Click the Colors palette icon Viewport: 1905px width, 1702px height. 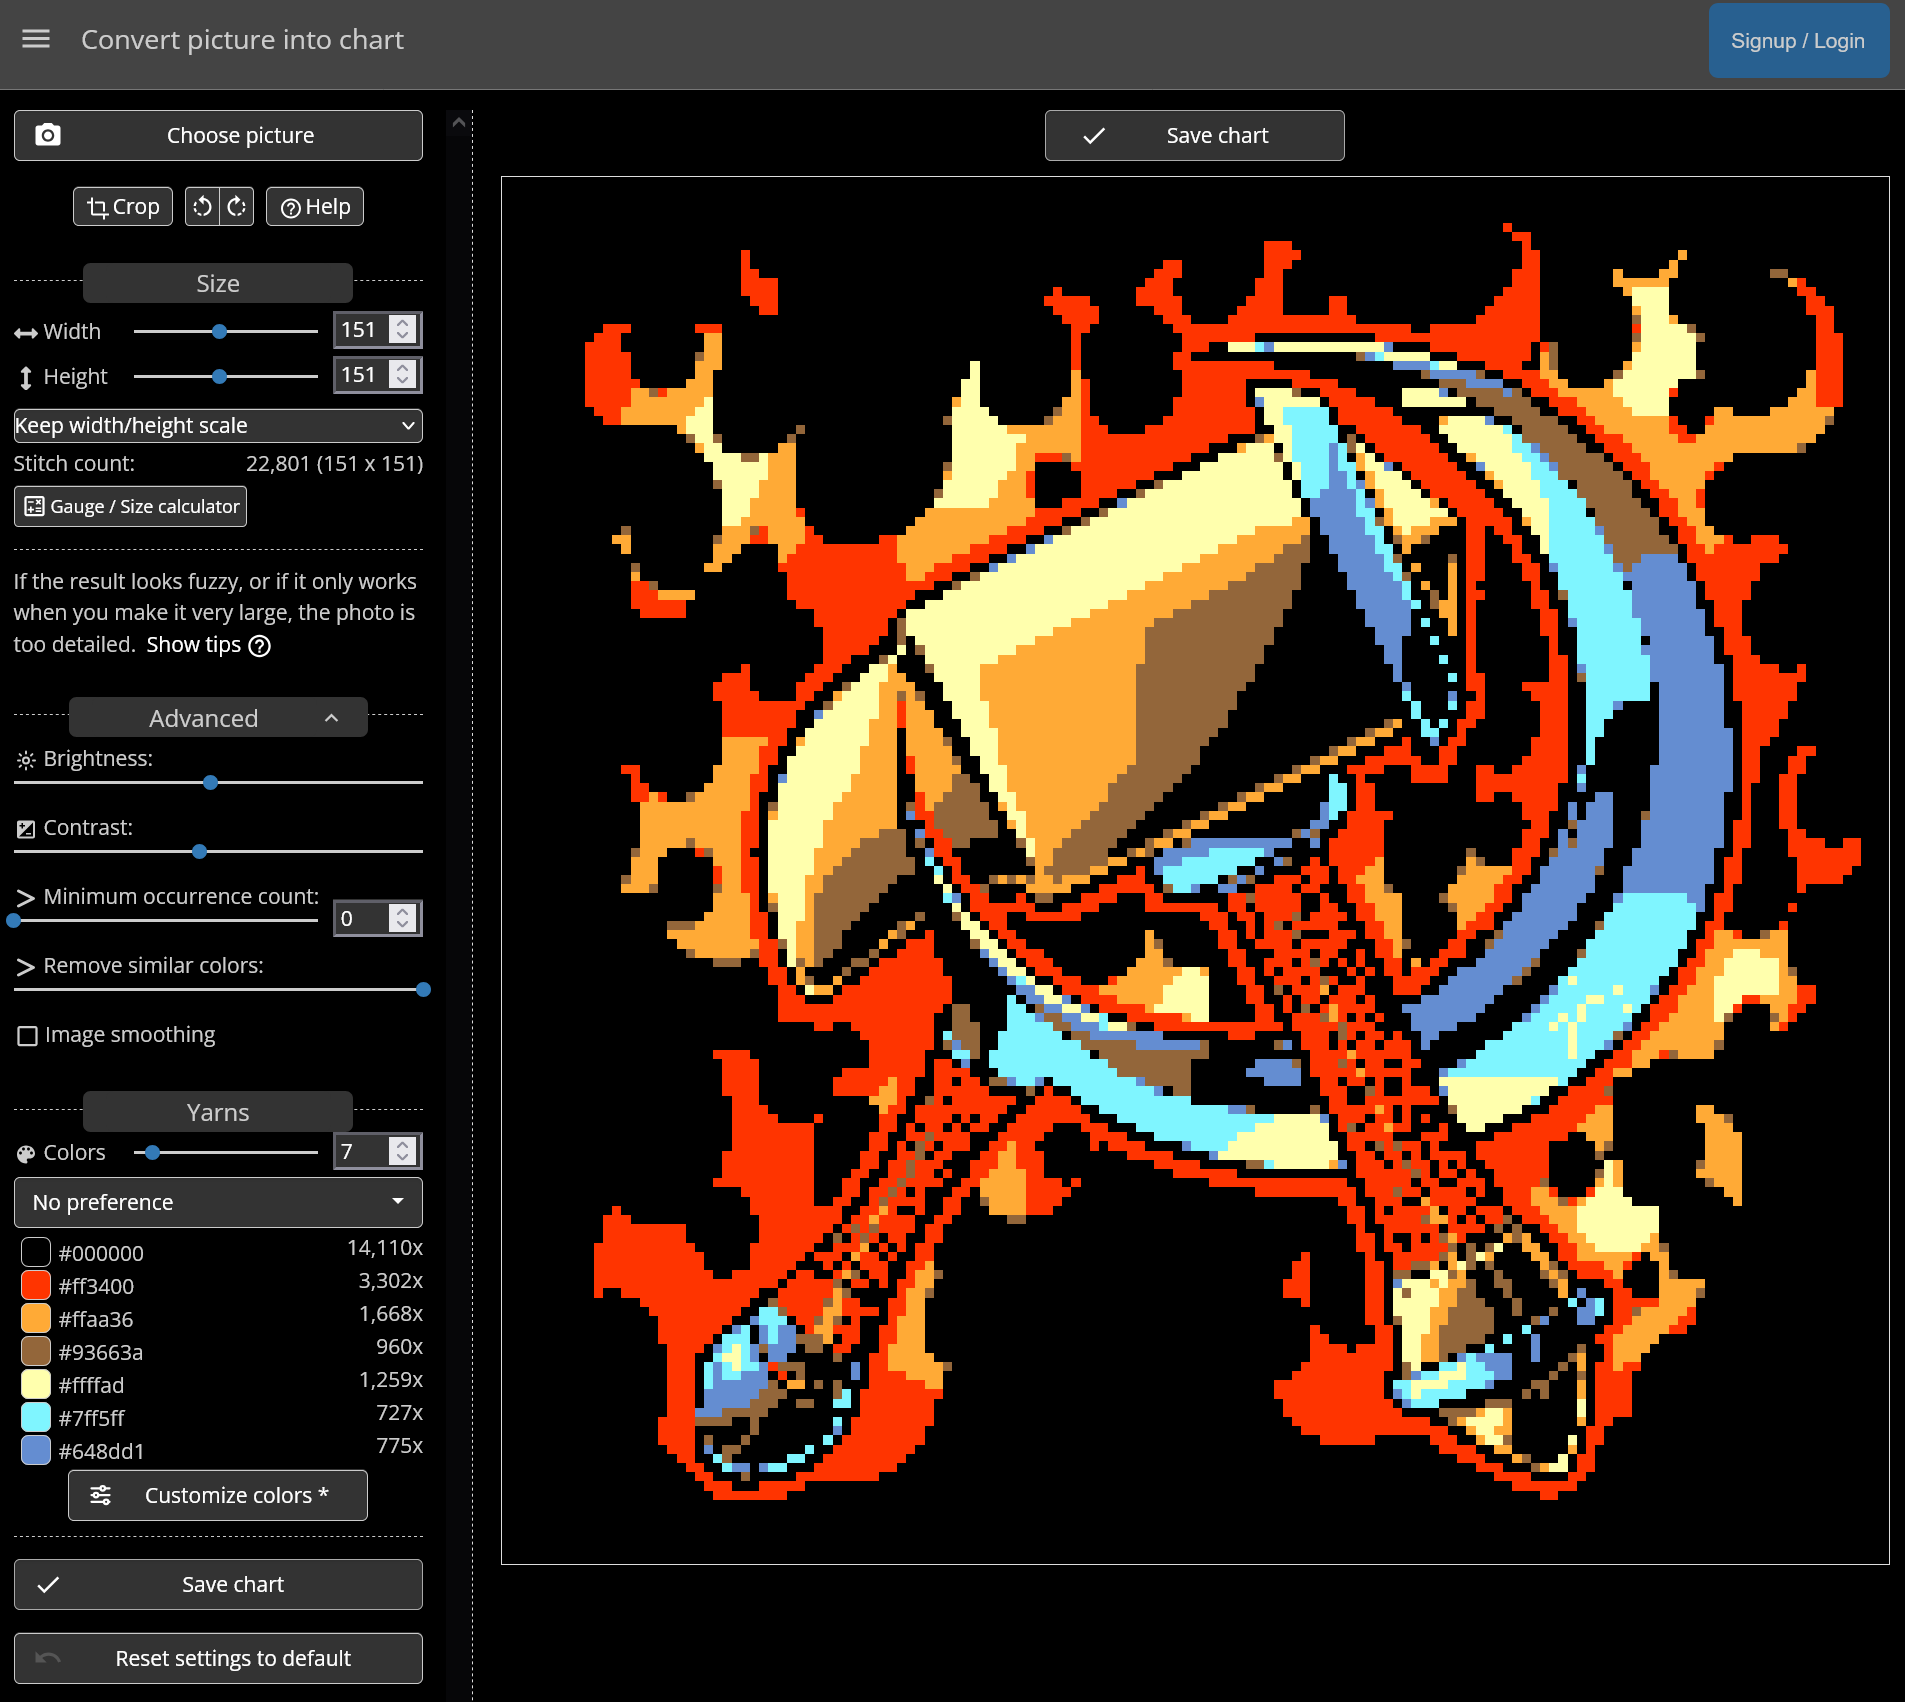[26, 1154]
